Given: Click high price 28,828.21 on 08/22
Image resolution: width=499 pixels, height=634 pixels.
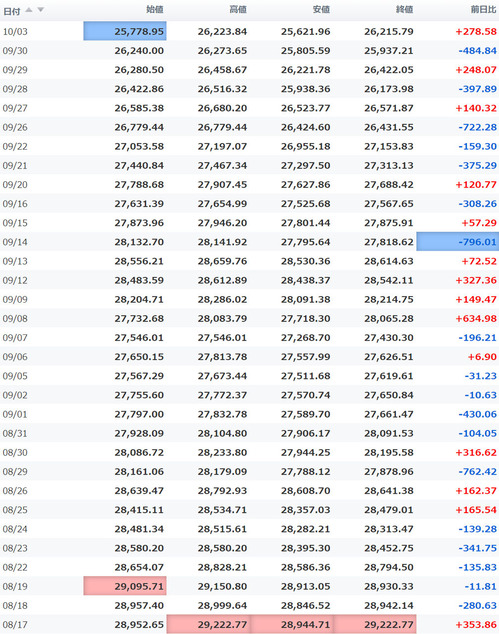Looking at the screenshot, I should point(222,567).
